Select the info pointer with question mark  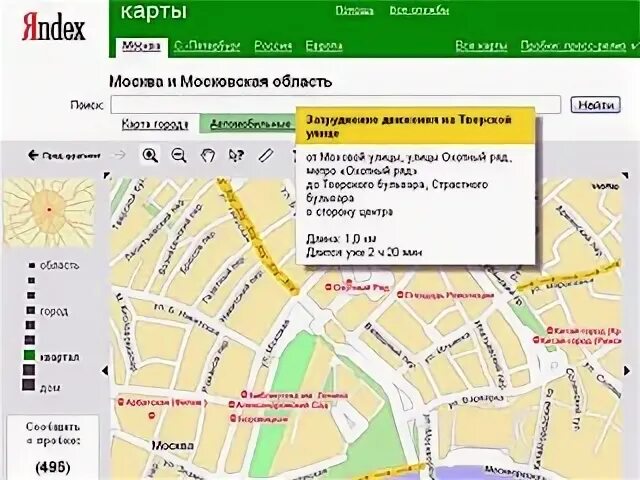point(236,156)
